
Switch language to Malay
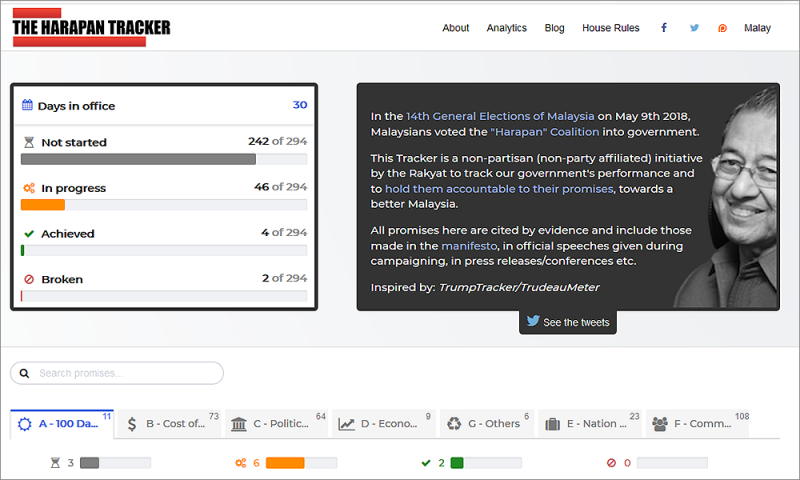(x=757, y=28)
